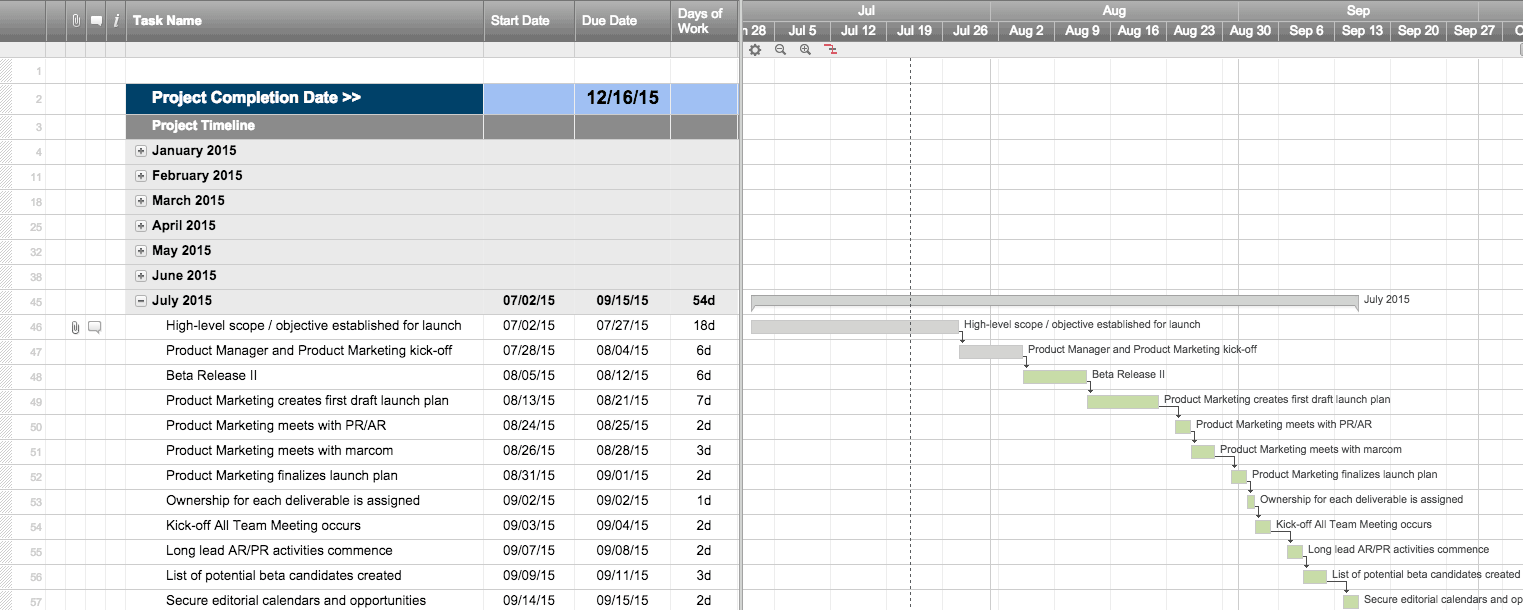Click the Project Completion Date 12/16/15 cell
This screenshot has width=1523, height=610.
(x=622, y=98)
